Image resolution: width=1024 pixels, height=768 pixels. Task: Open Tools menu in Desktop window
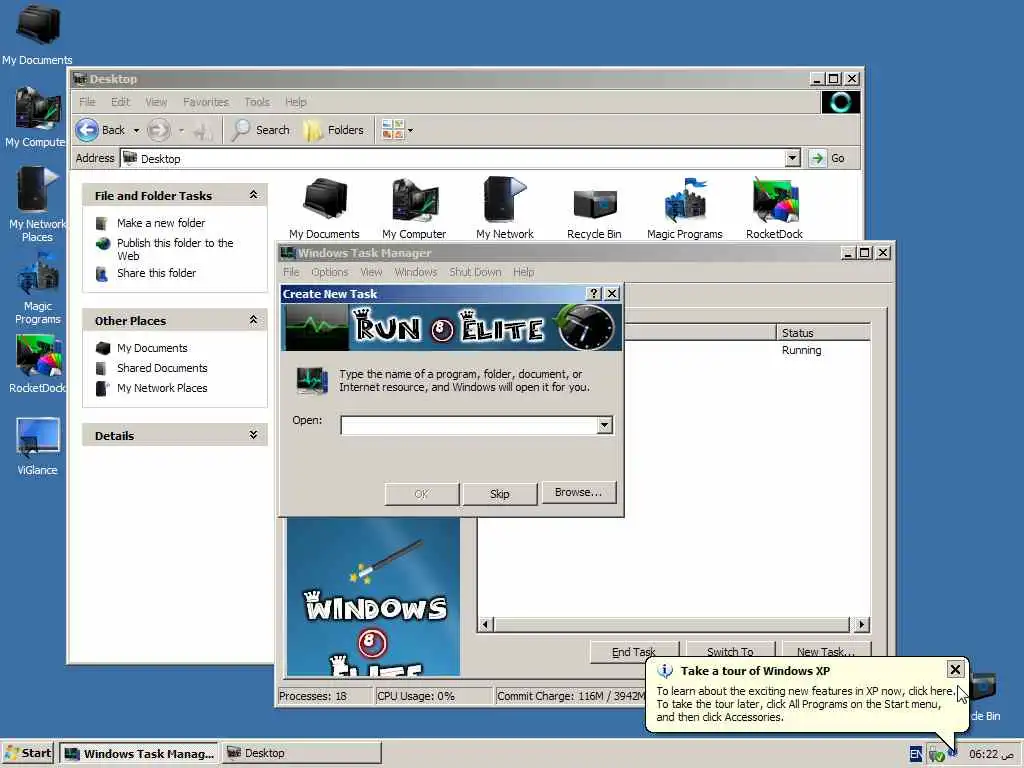click(257, 102)
